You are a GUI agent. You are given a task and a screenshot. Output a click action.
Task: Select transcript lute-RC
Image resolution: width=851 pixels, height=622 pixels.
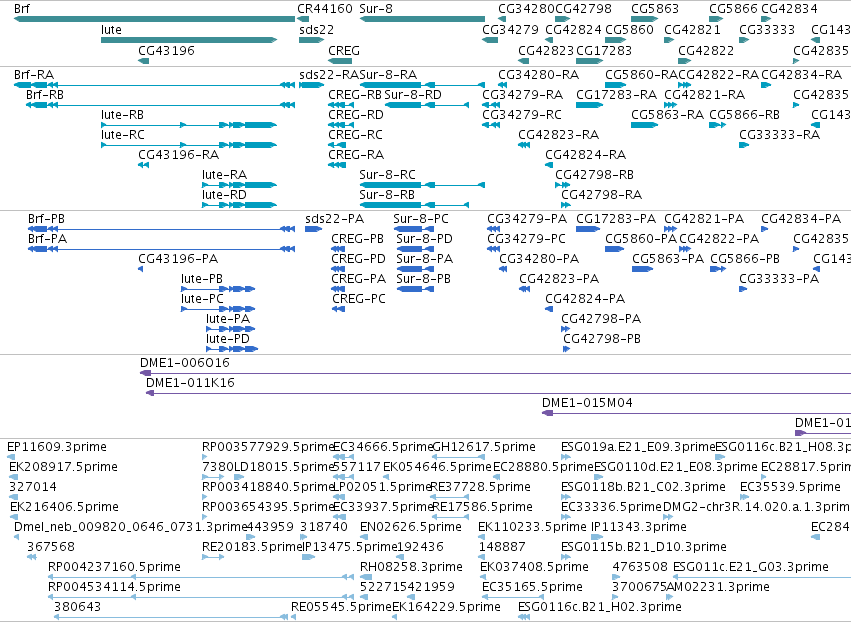point(189,145)
